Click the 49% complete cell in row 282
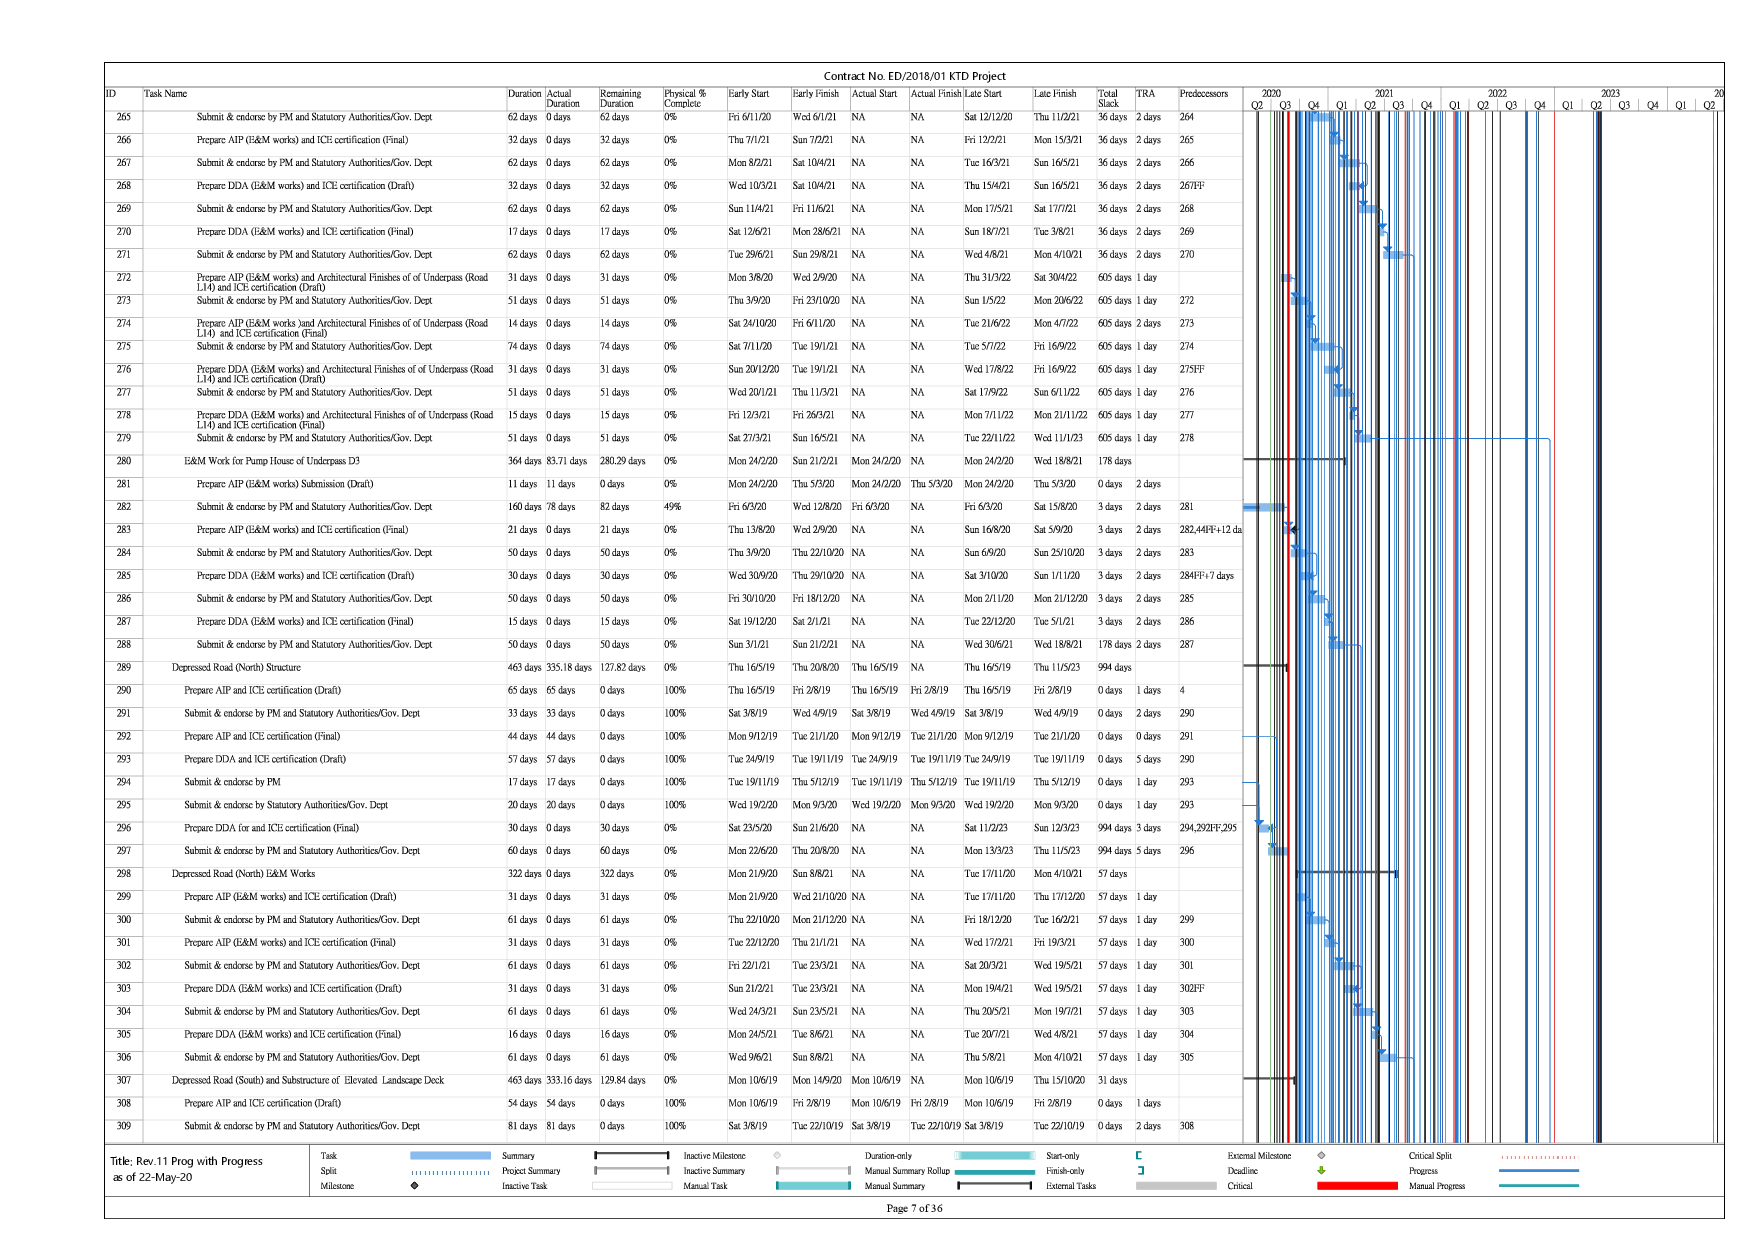This screenshot has width=1754, height=1240. [672, 507]
